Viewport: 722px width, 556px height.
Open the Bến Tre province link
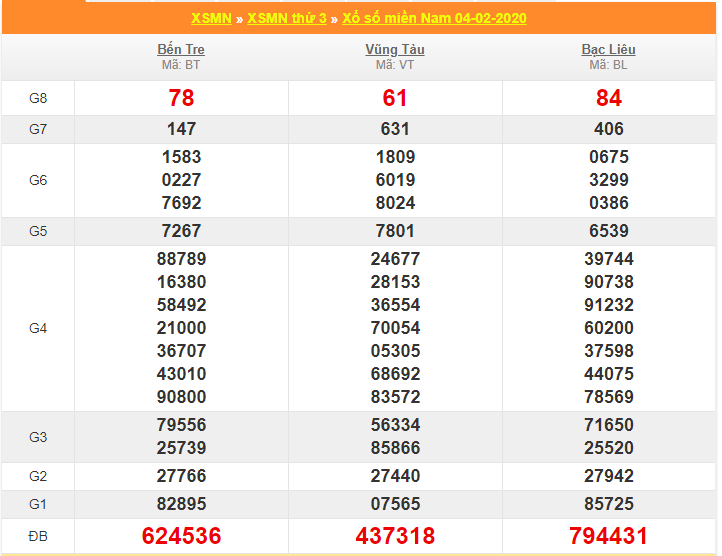pyautogui.click(x=181, y=49)
